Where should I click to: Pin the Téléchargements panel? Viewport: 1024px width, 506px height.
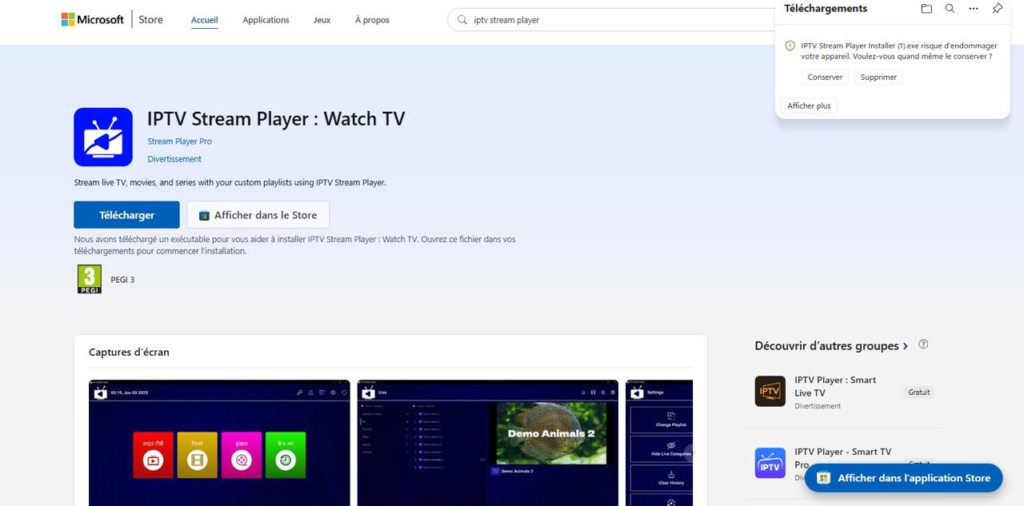(997, 8)
